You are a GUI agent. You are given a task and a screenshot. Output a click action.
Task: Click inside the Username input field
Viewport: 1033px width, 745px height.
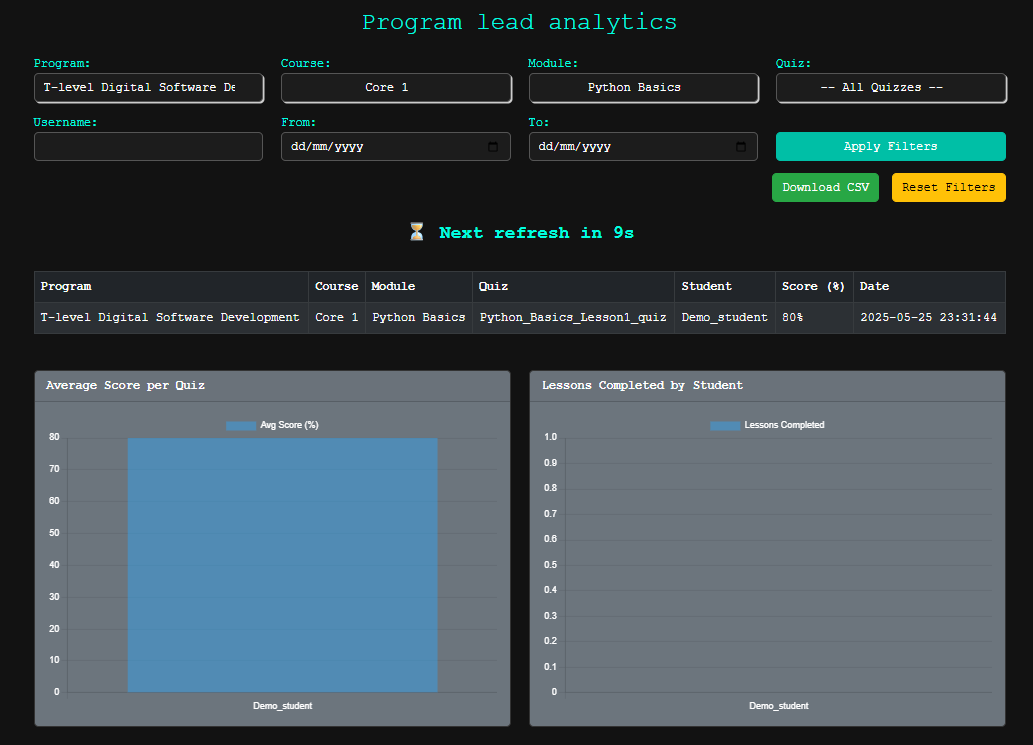pyautogui.click(x=148, y=146)
